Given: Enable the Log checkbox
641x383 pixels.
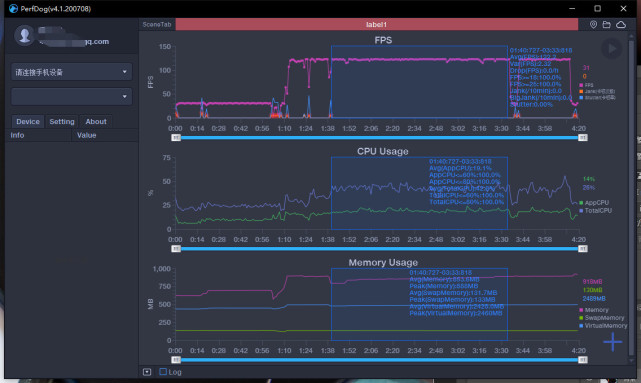Looking at the screenshot, I should (x=163, y=372).
